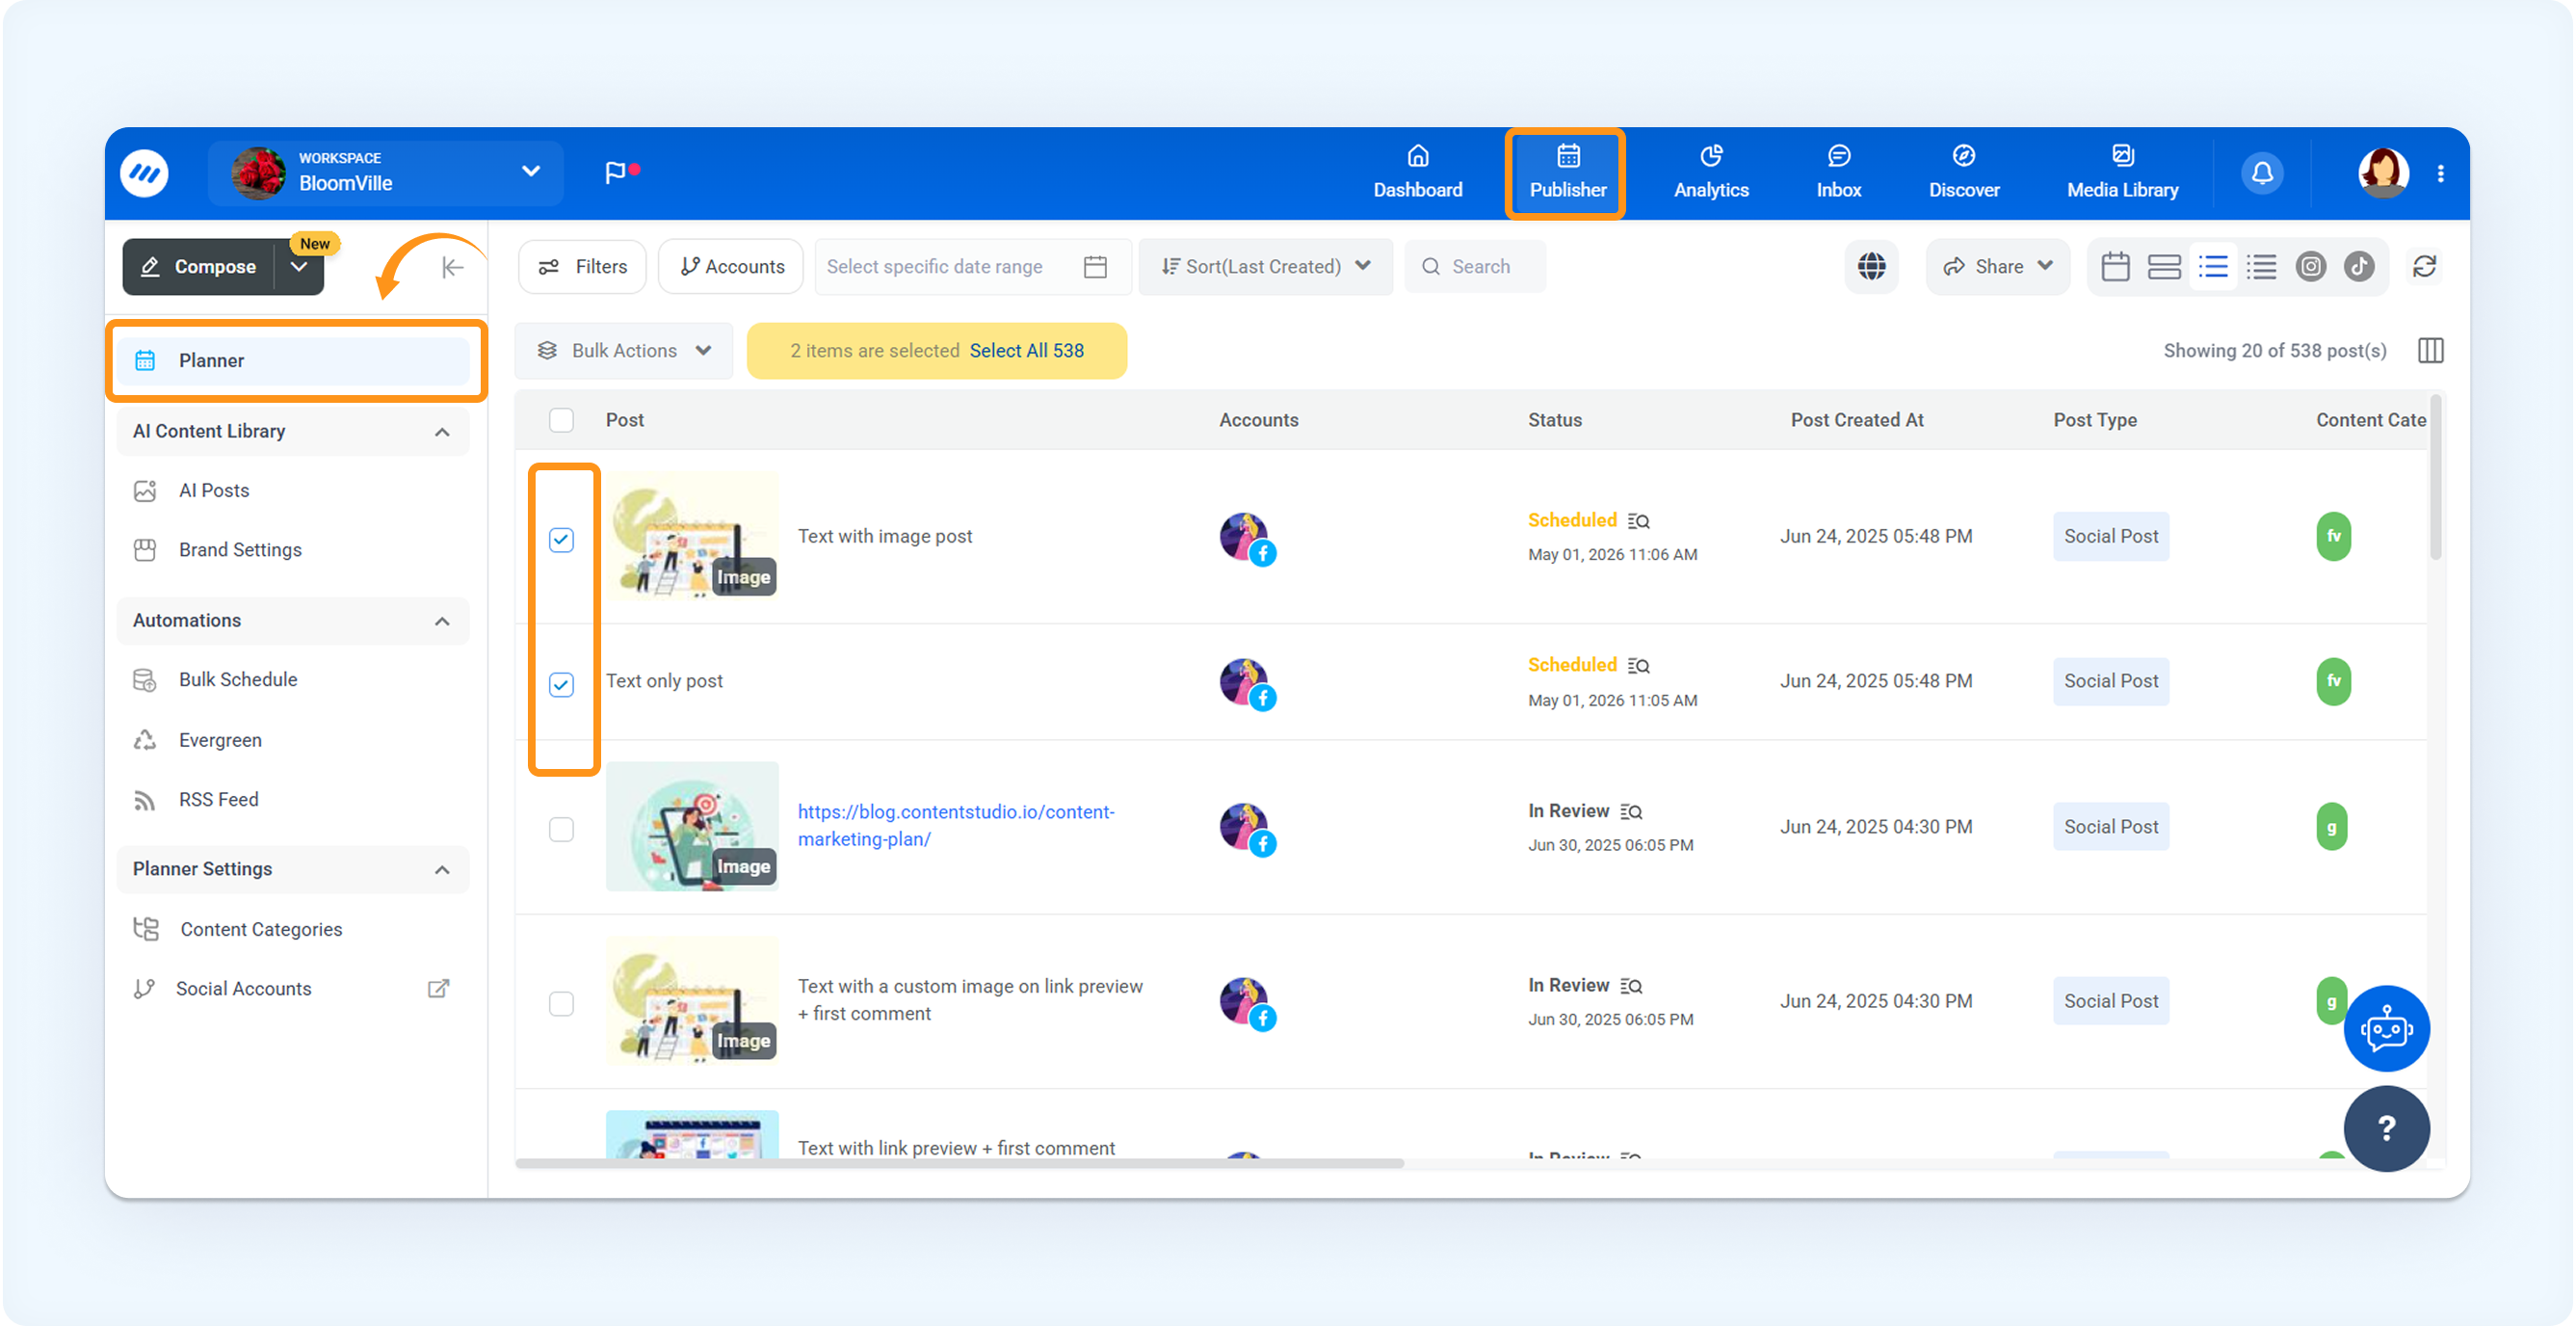This screenshot has width=2576, height=1326.
Task: Open the Analytics tab
Action: pyautogui.click(x=1711, y=173)
